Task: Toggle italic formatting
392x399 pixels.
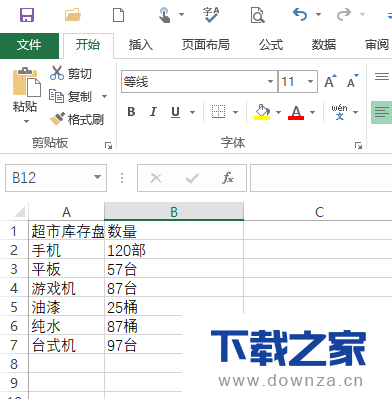Action: point(153,112)
